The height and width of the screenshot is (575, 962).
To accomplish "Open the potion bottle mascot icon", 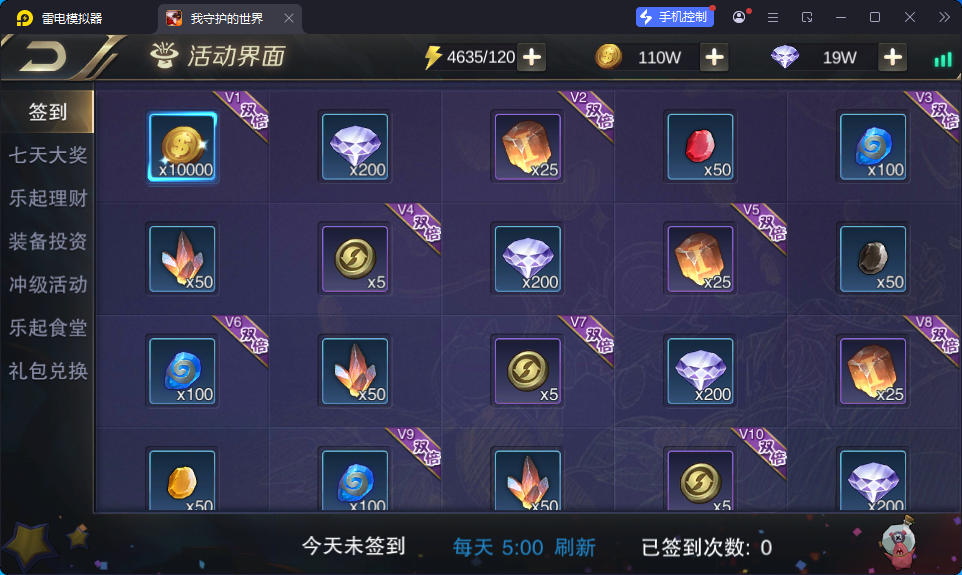I will 898,543.
